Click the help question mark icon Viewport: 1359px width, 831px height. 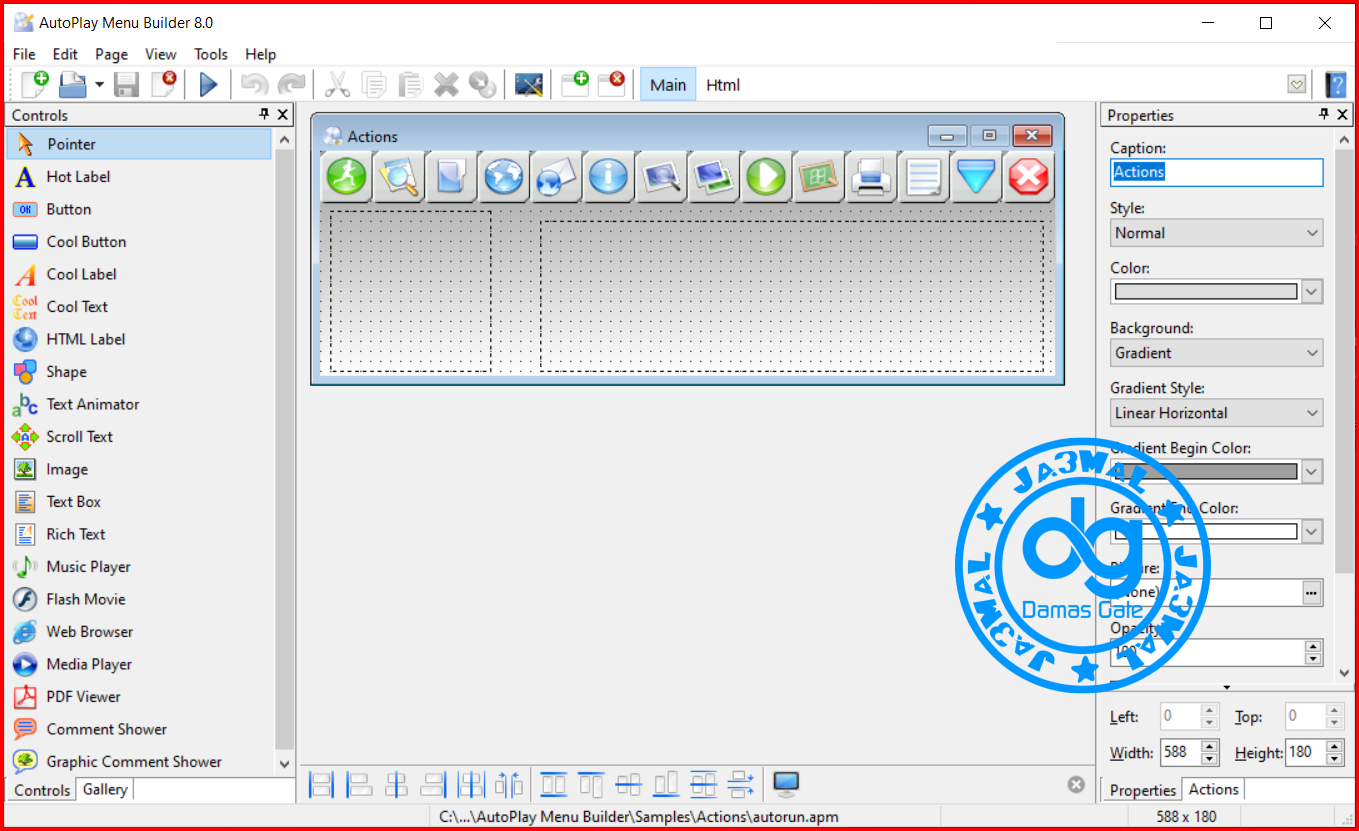[x=1335, y=85]
